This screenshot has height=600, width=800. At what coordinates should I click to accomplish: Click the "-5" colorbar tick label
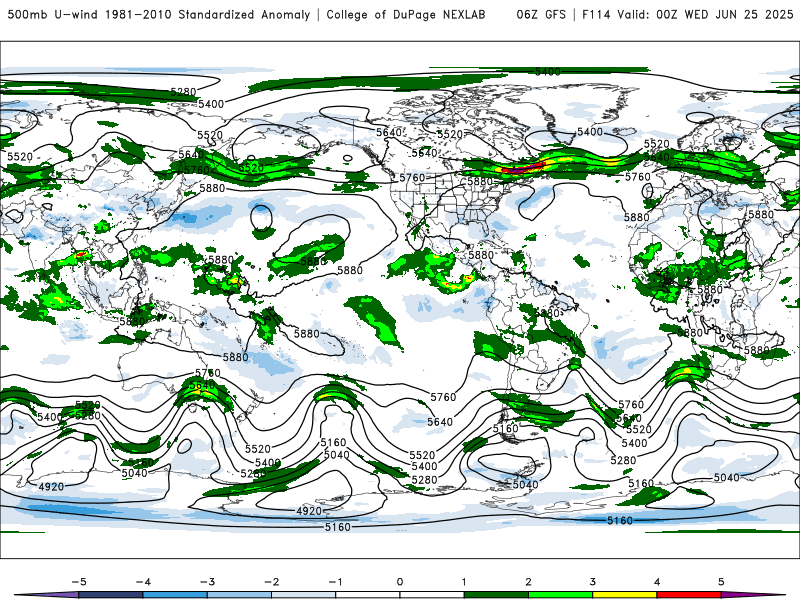point(79,582)
